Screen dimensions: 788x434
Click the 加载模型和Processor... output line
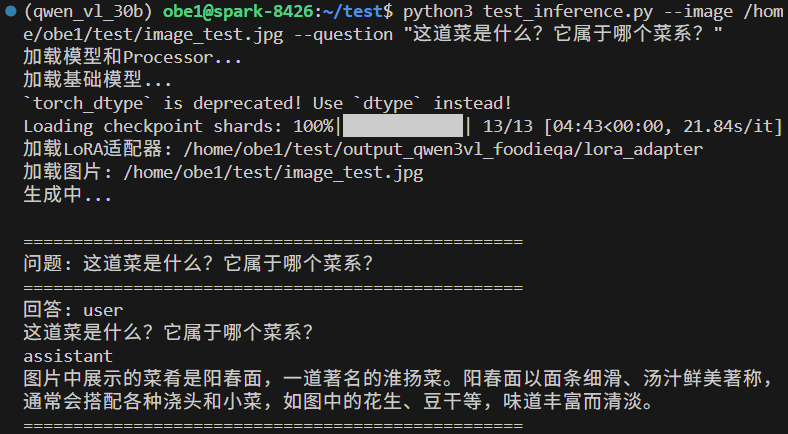[132, 57]
